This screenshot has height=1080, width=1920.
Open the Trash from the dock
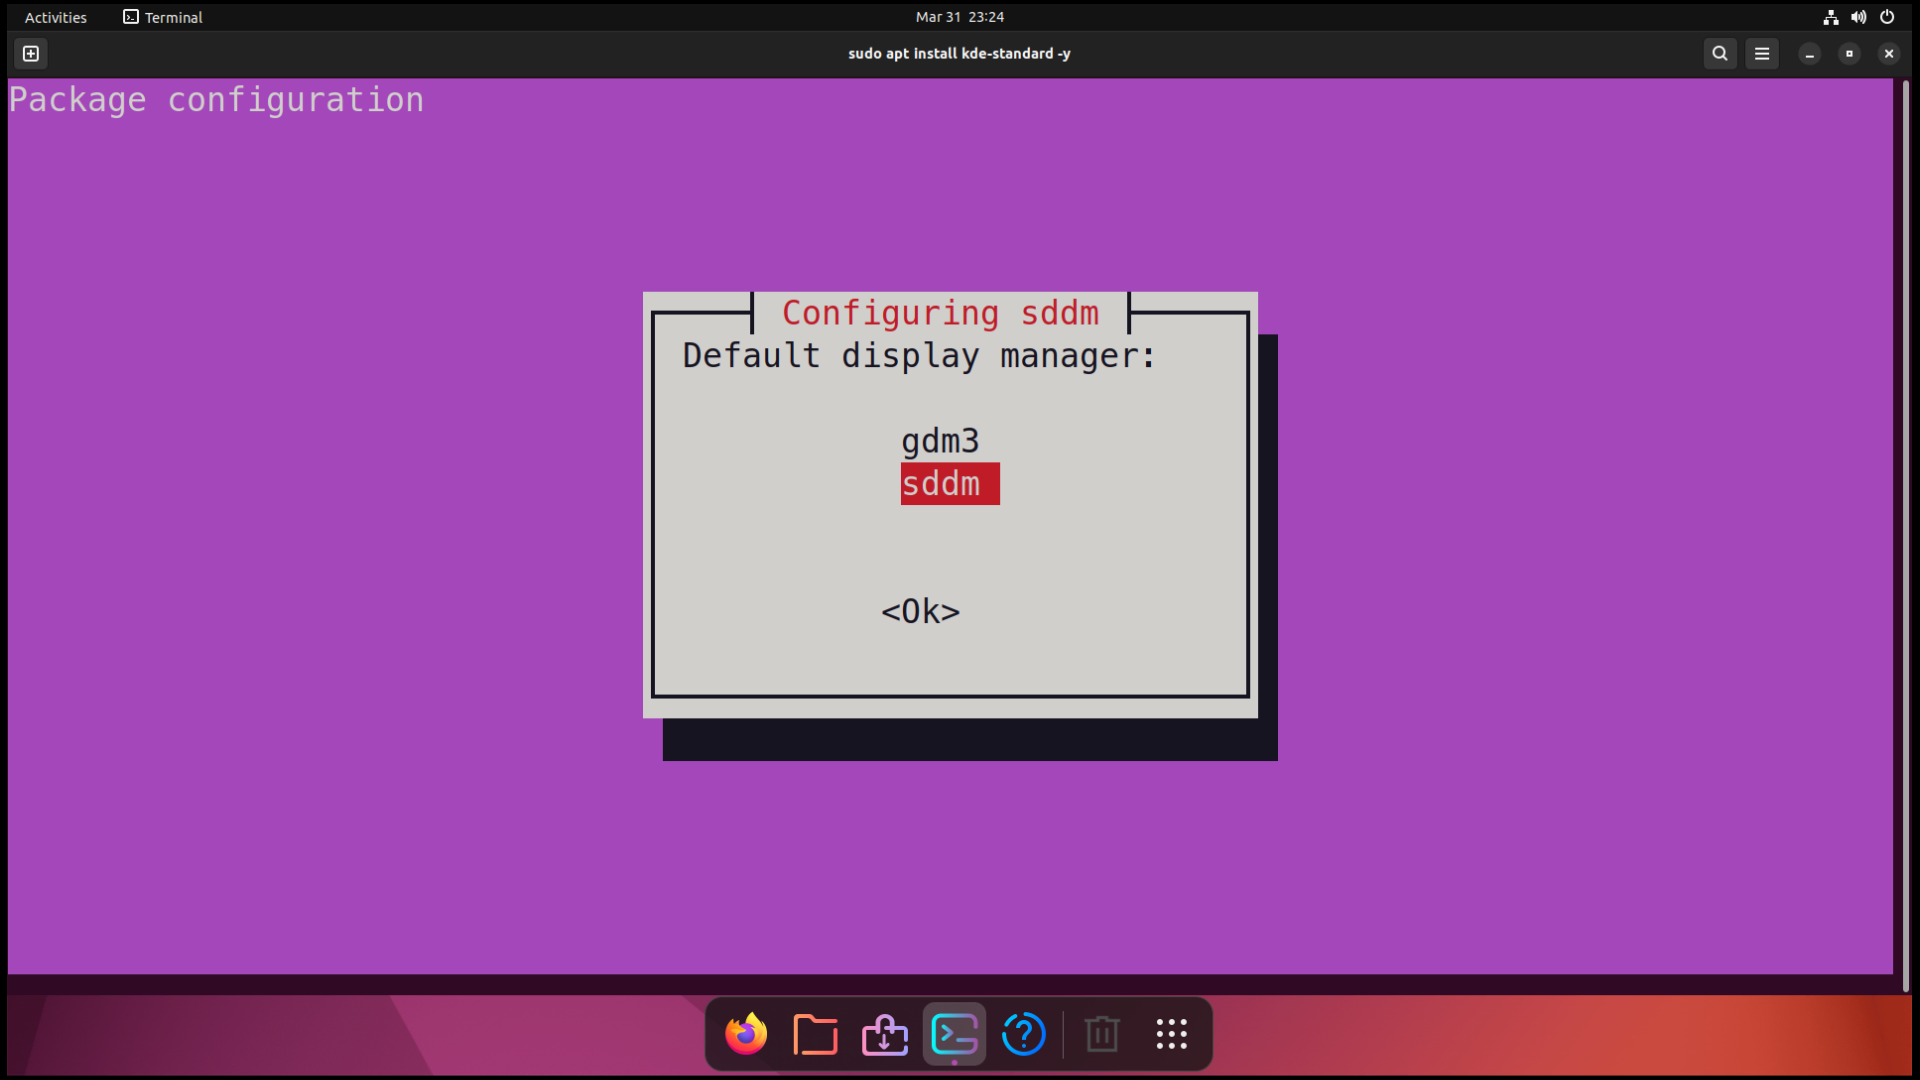point(1102,1034)
